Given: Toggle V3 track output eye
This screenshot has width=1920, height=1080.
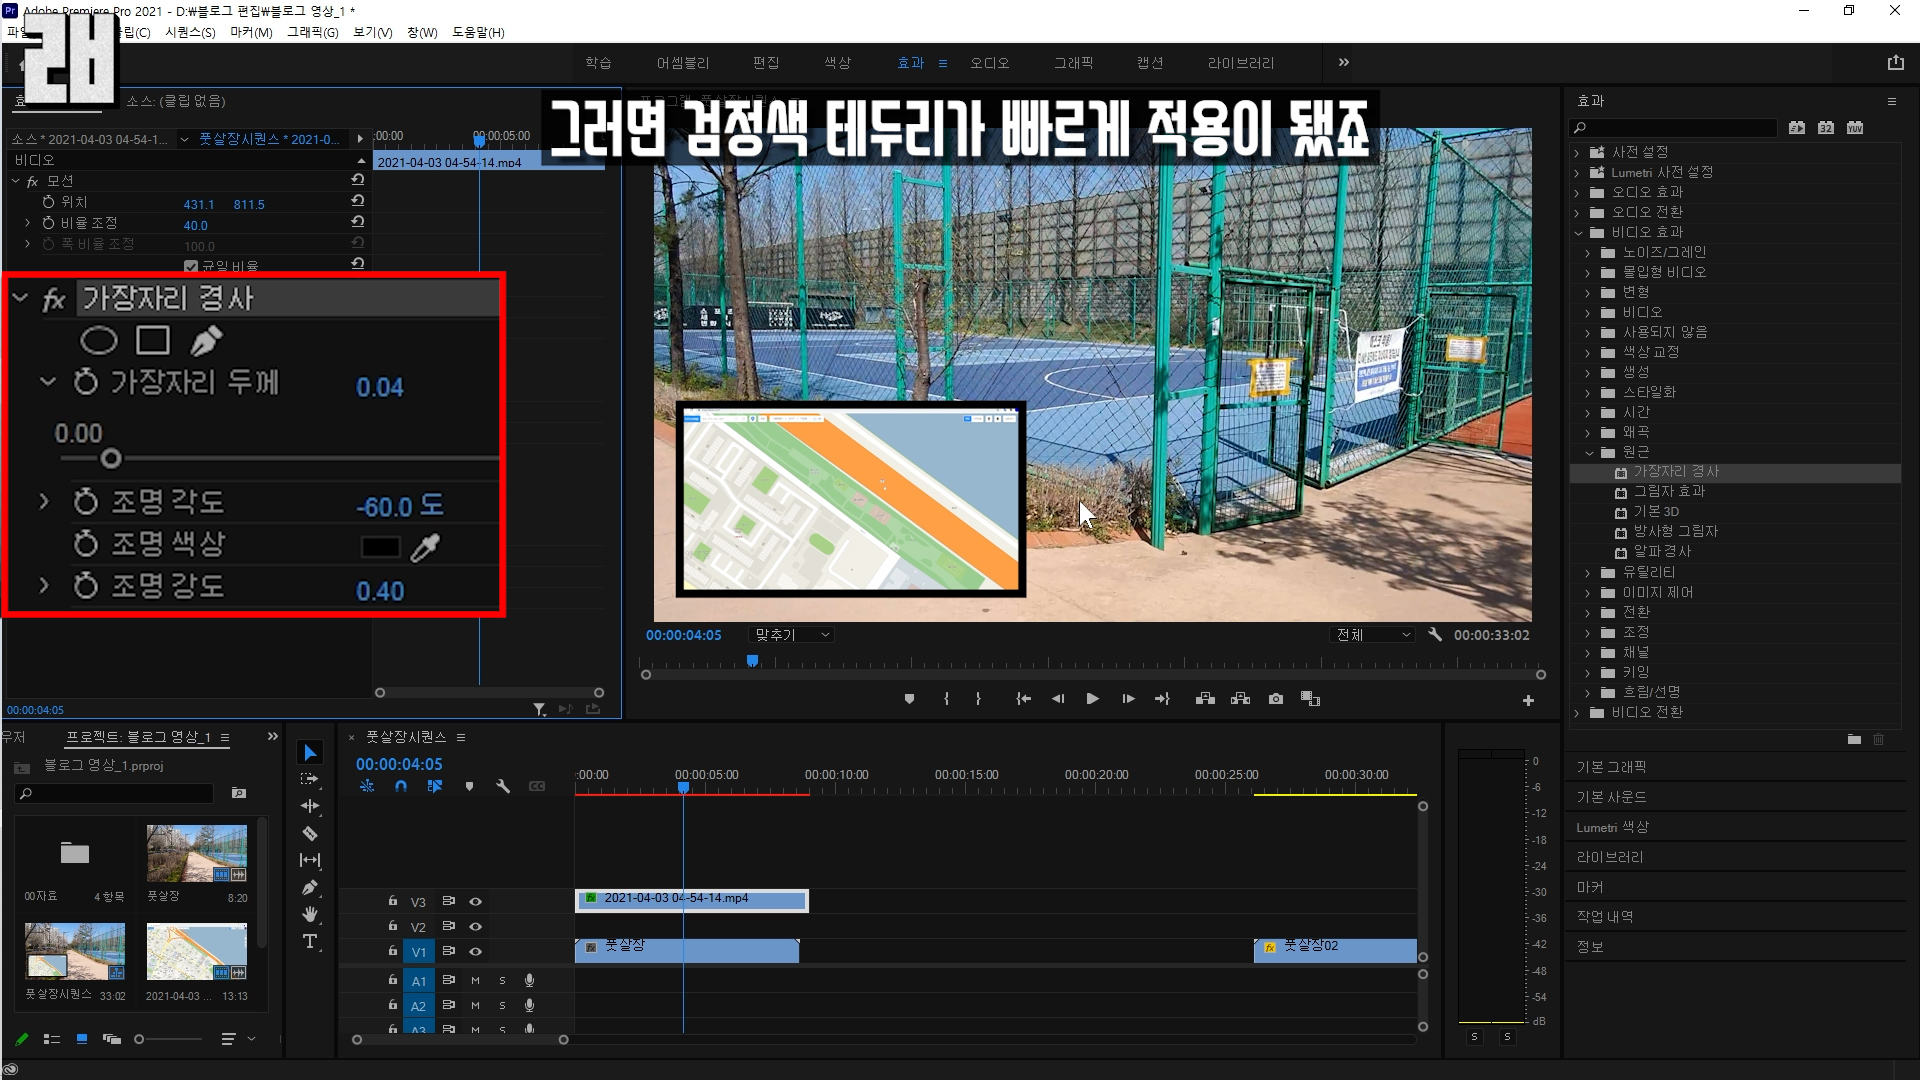Looking at the screenshot, I should click(476, 902).
